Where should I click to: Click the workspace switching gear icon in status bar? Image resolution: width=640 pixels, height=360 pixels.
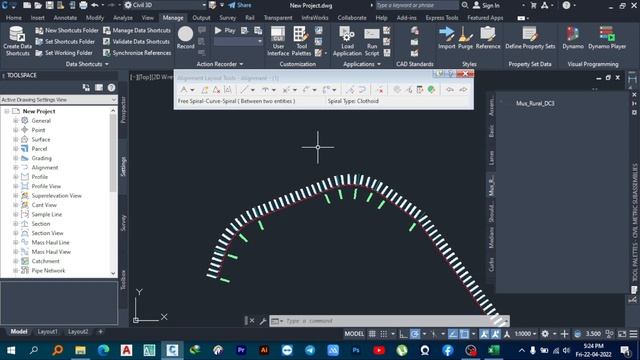click(x=545, y=334)
